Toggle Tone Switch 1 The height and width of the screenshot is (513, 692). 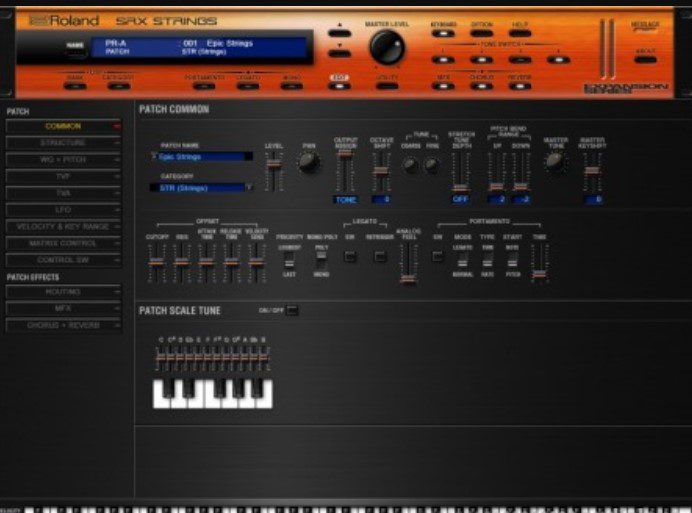point(443,60)
